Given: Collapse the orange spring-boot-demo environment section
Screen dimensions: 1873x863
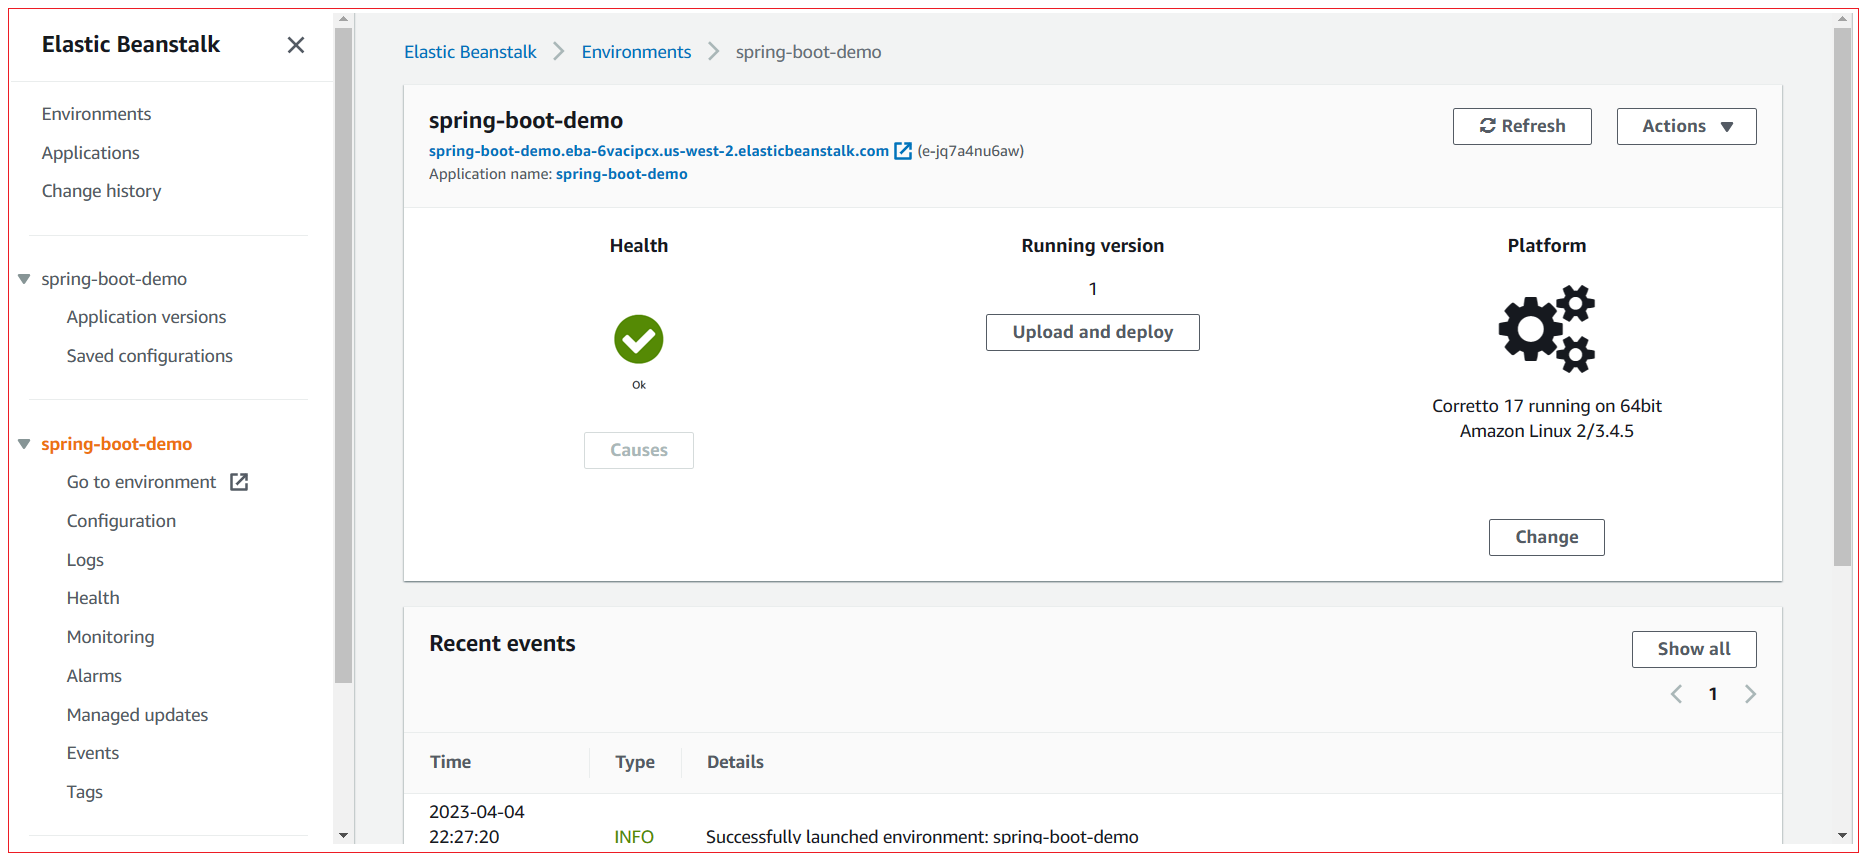Looking at the screenshot, I should point(24,444).
